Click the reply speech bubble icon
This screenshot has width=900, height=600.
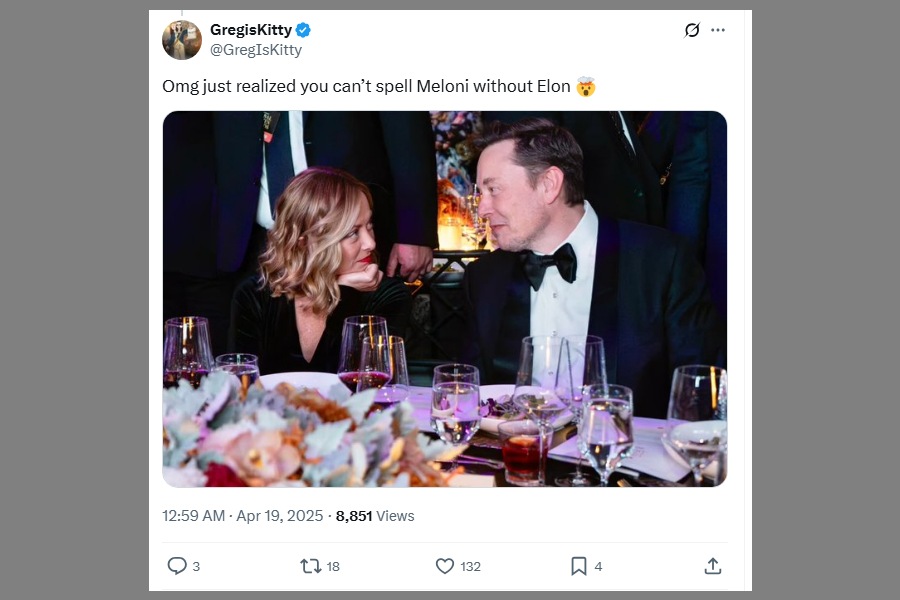(177, 566)
